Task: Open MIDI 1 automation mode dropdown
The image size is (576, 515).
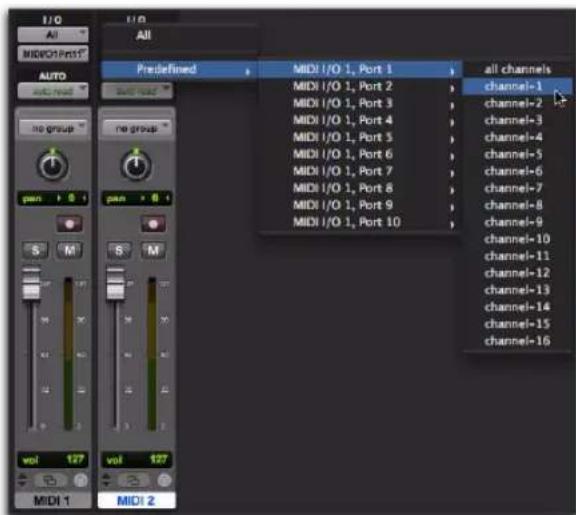Action: tap(53, 91)
